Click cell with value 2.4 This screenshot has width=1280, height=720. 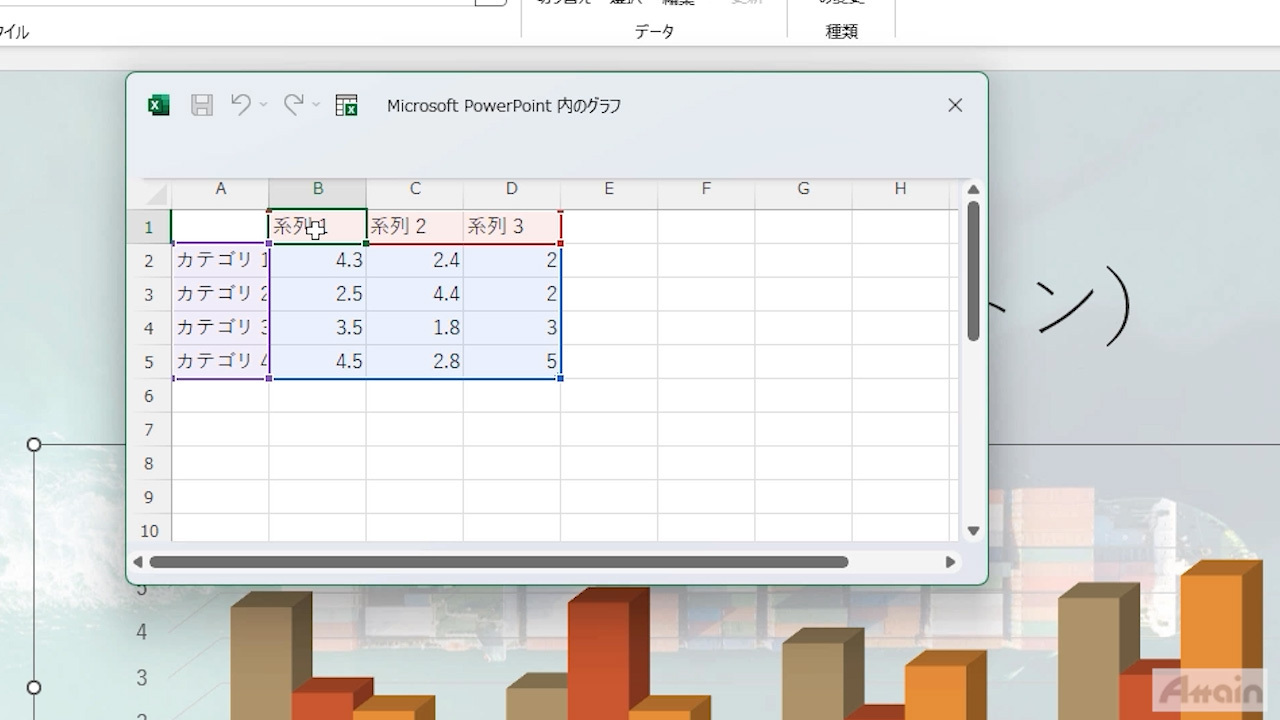tap(414, 261)
